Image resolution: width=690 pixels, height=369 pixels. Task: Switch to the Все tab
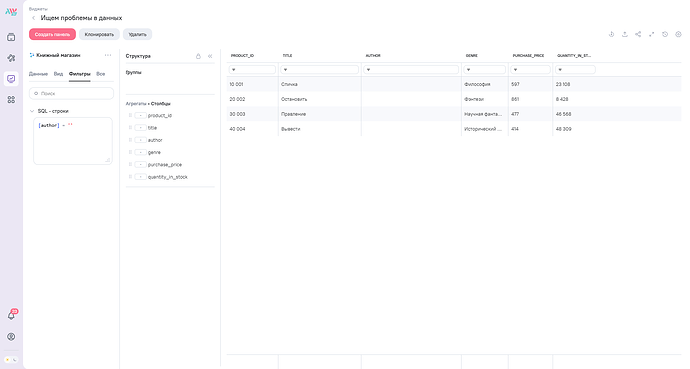point(101,74)
